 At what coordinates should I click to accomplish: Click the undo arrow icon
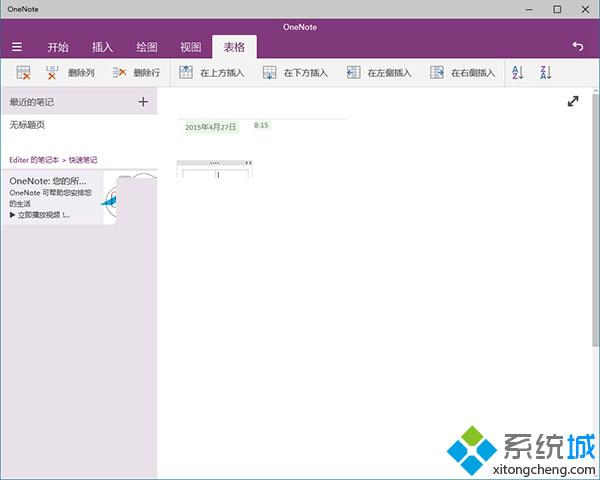pos(577,46)
